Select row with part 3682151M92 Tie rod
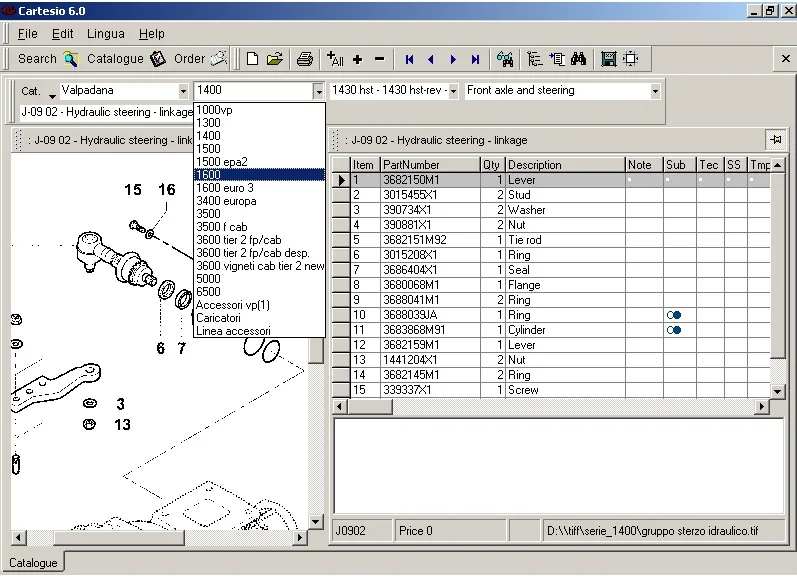The image size is (797, 579). 551,240
